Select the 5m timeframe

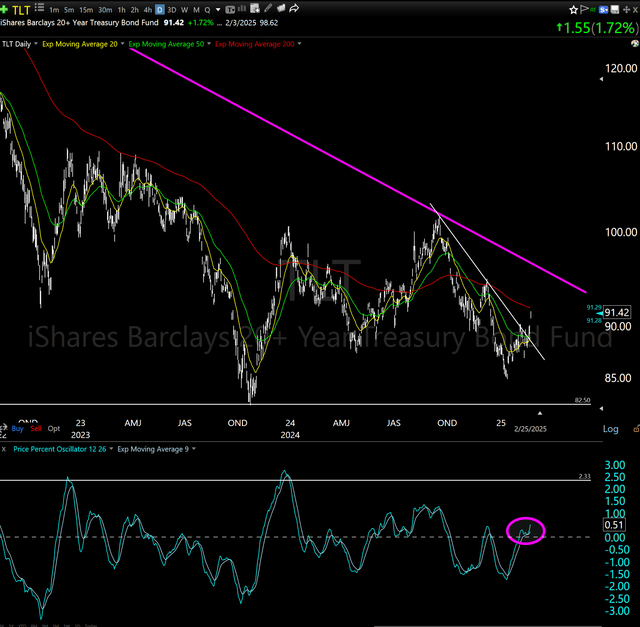69,10
